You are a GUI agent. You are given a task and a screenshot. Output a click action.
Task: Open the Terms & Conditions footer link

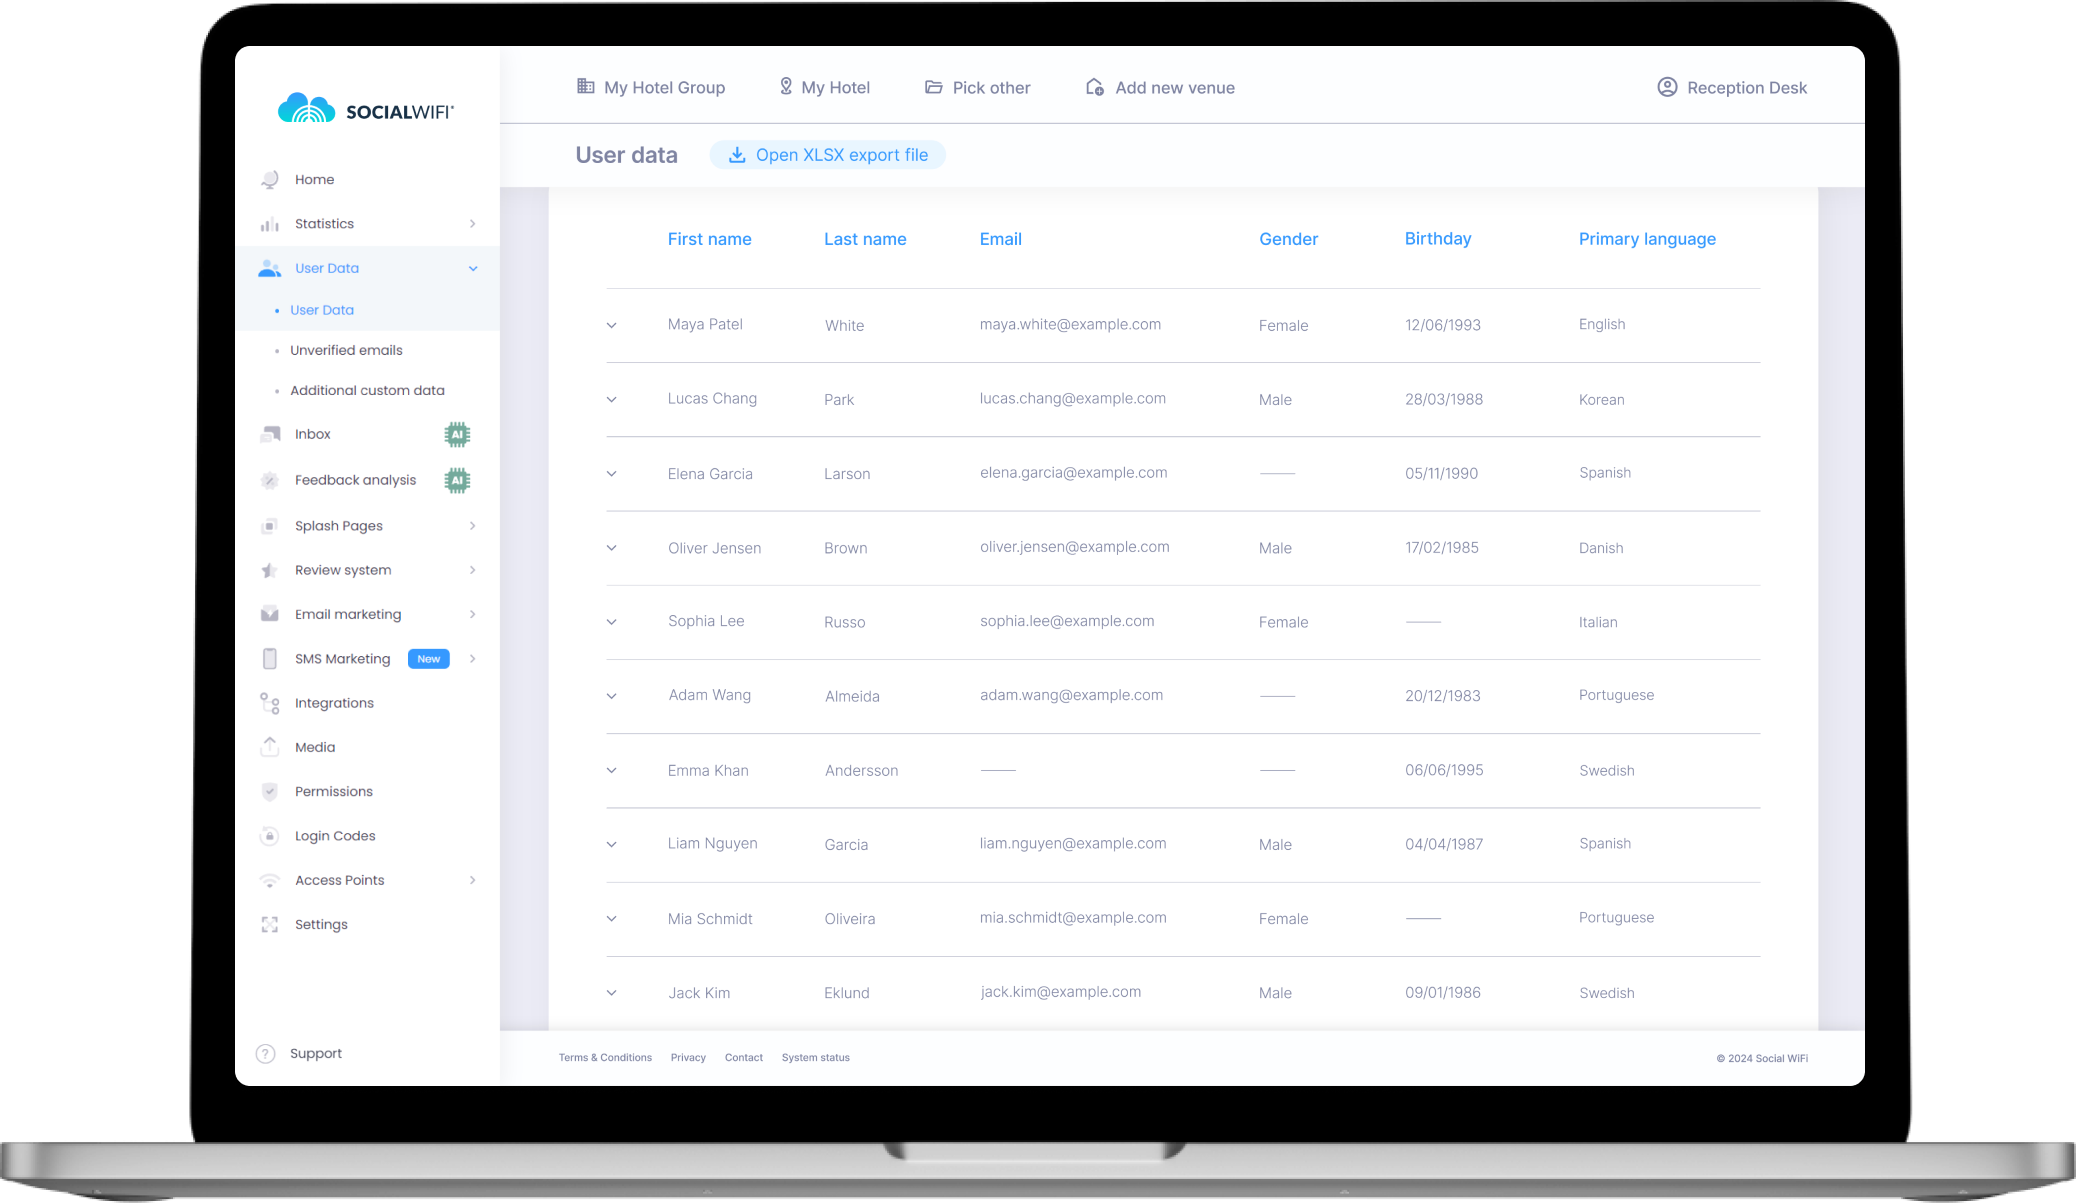[605, 1058]
